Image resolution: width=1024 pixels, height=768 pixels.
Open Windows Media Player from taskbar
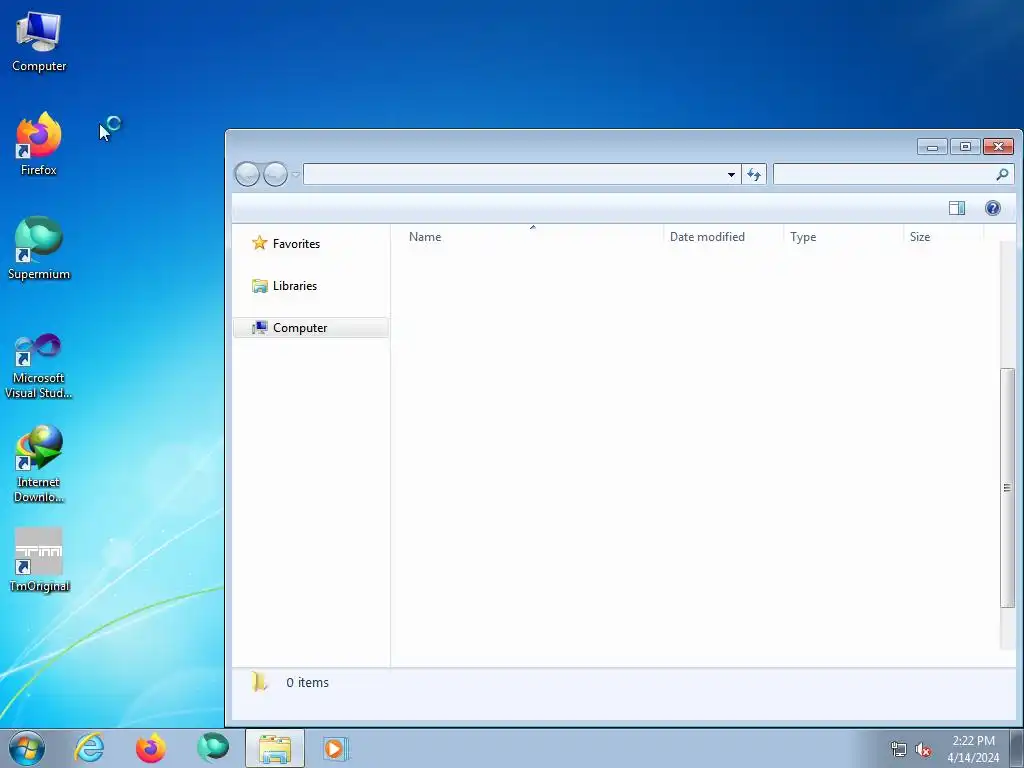[336, 748]
